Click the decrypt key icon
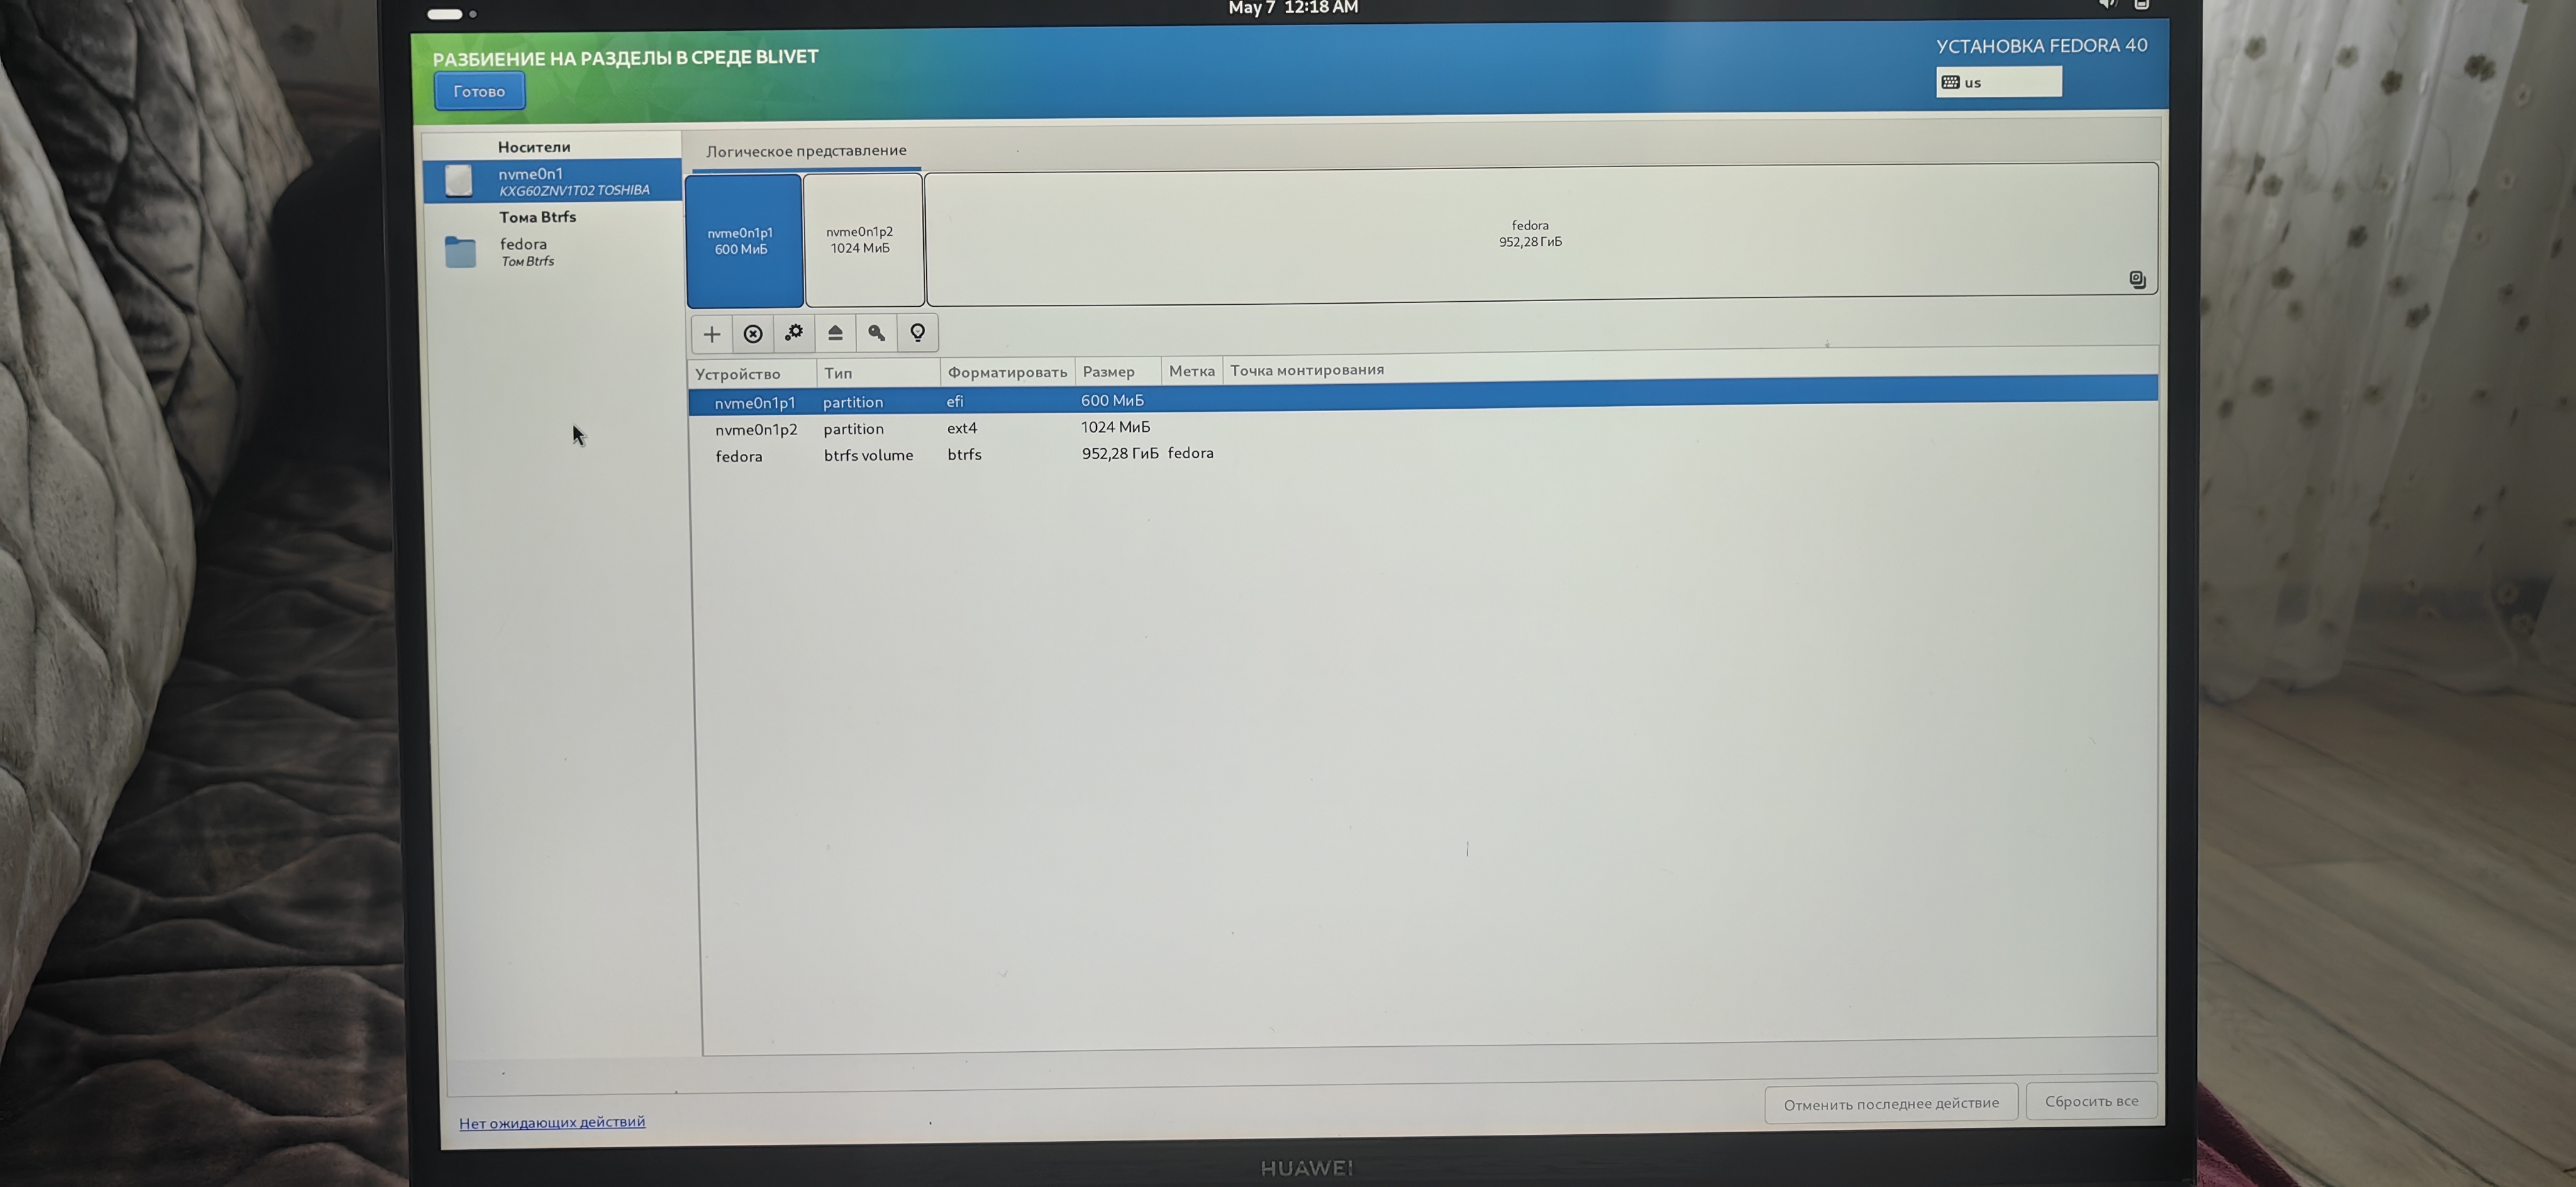 [876, 333]
